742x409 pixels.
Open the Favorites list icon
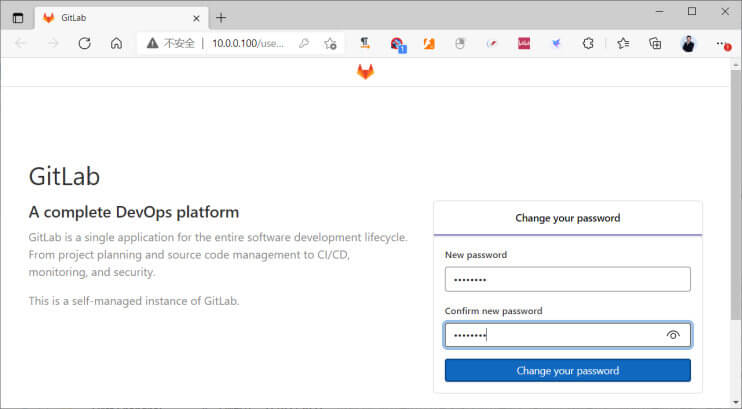[623, 44]
